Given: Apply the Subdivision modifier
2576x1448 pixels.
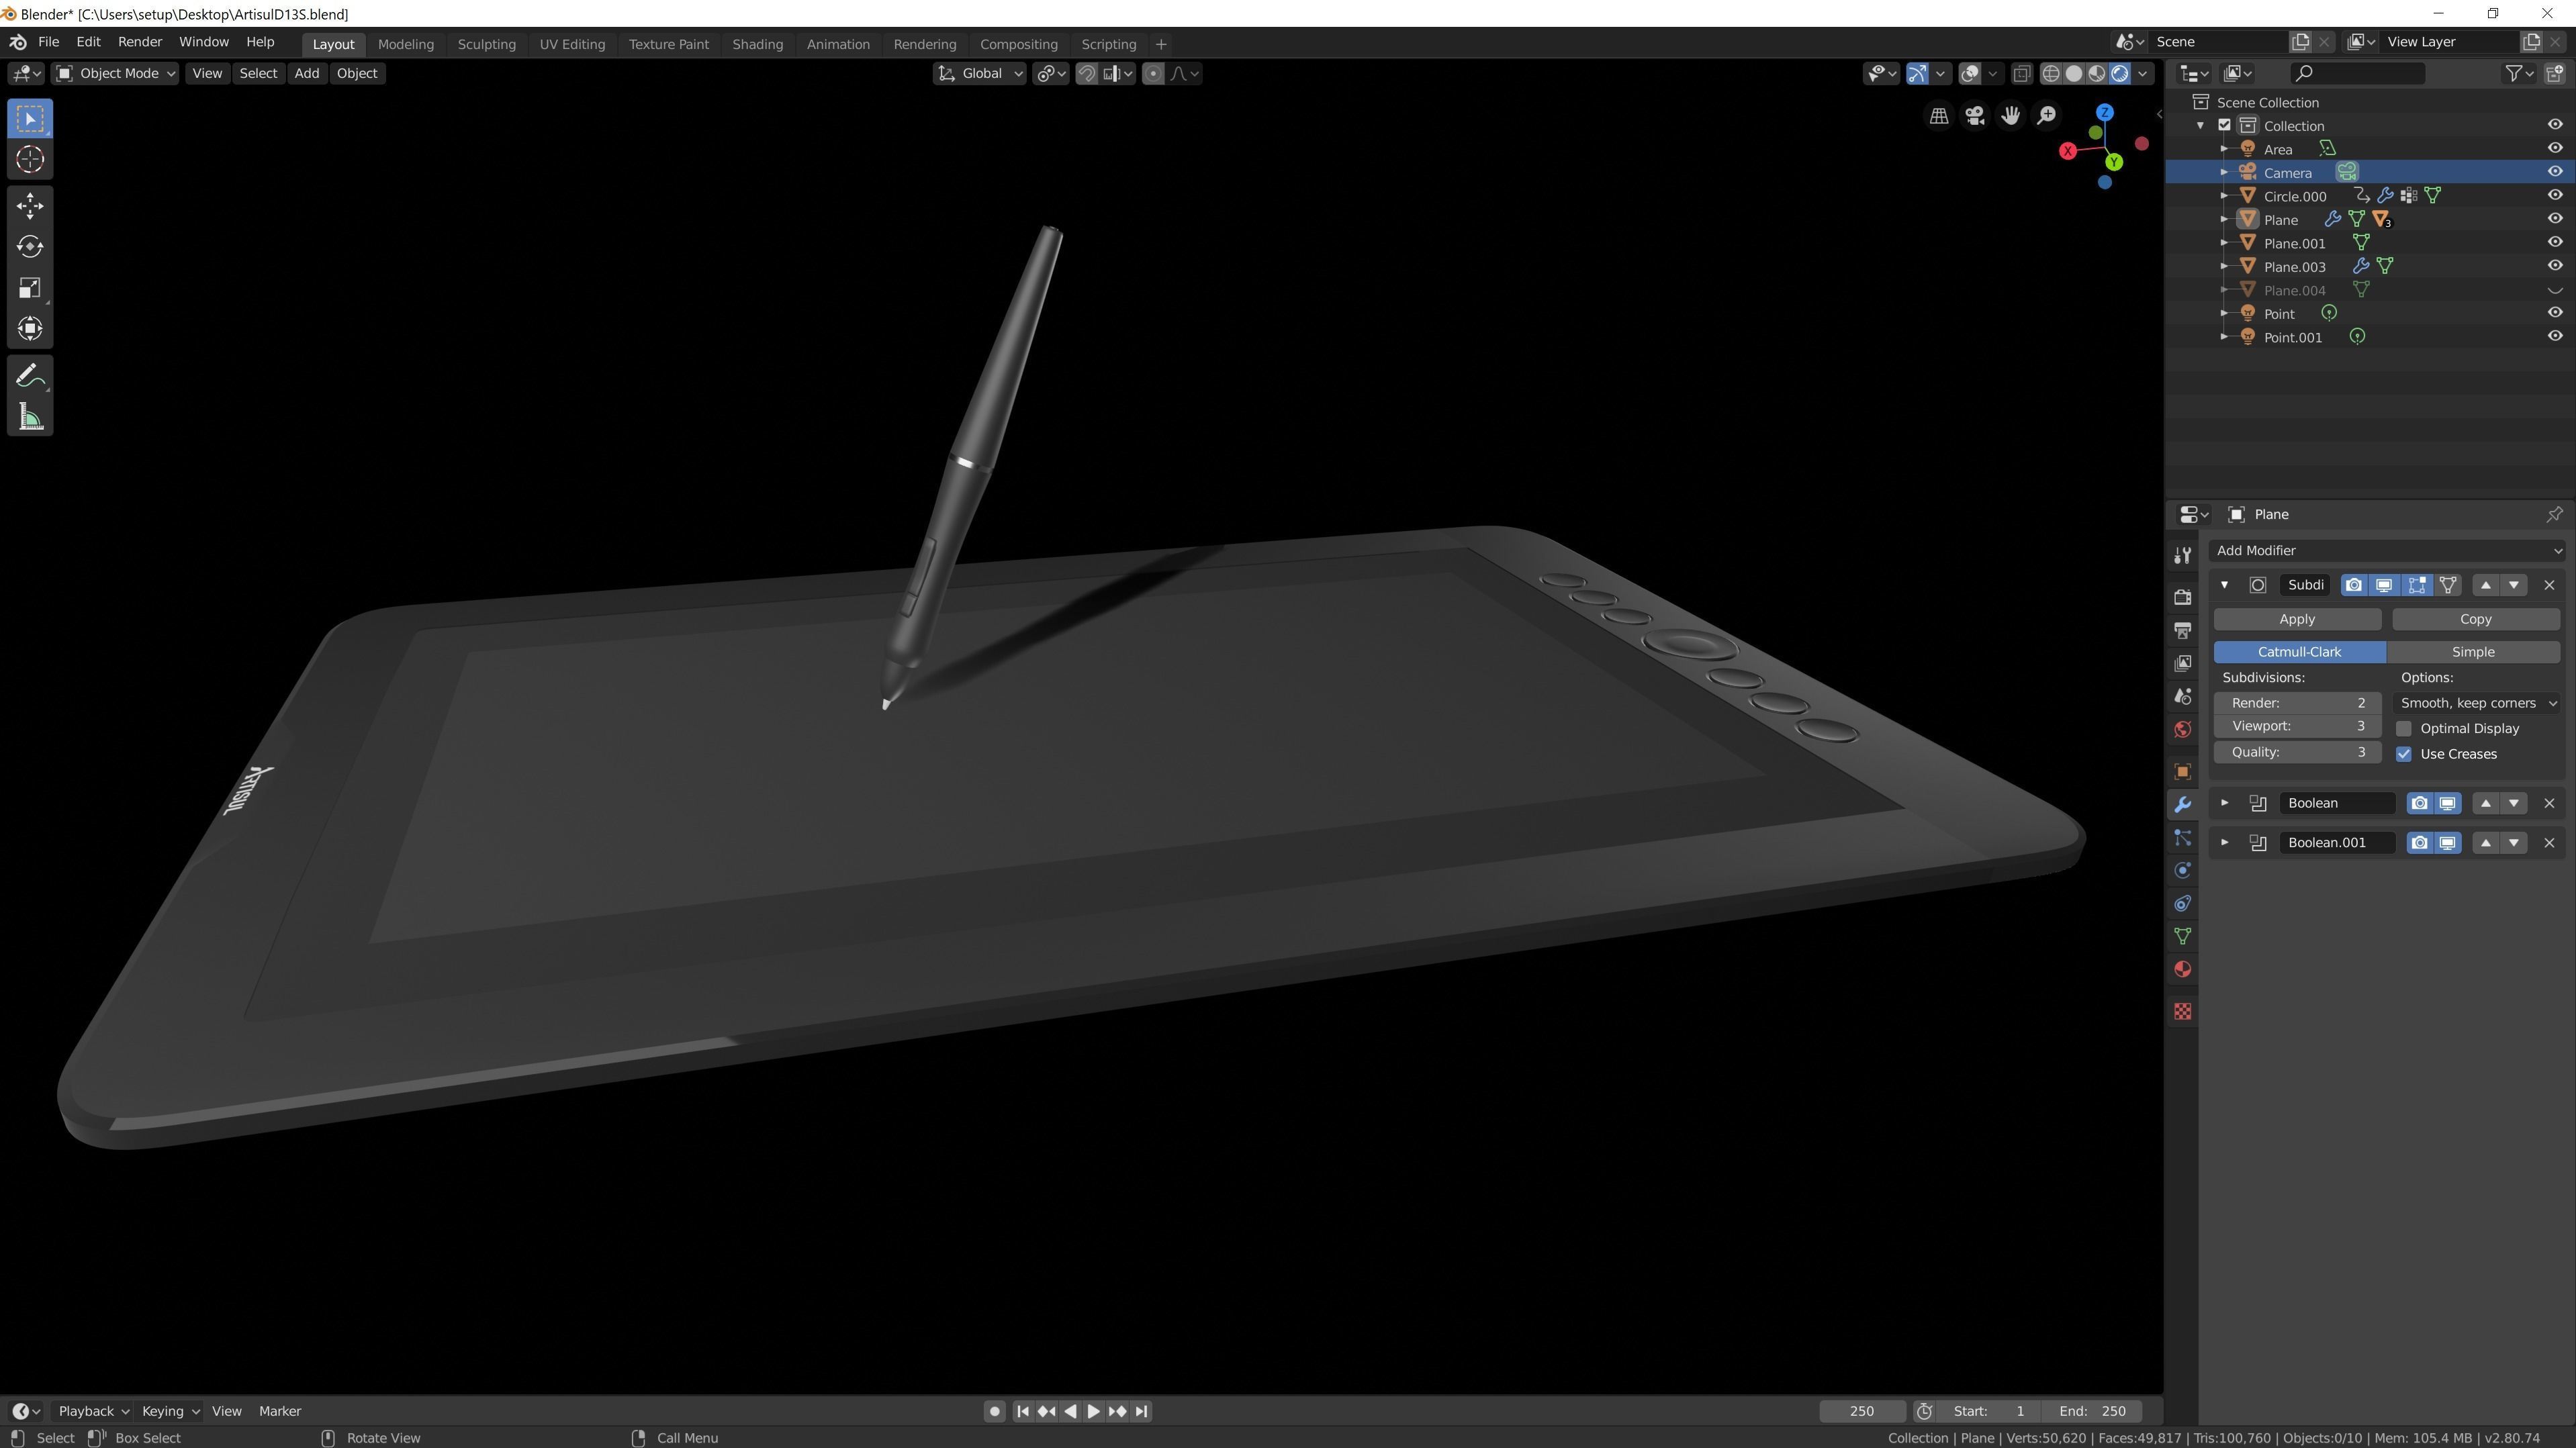Looking at the screenshot, I should pyautogui.click(x=2297, y=619).
